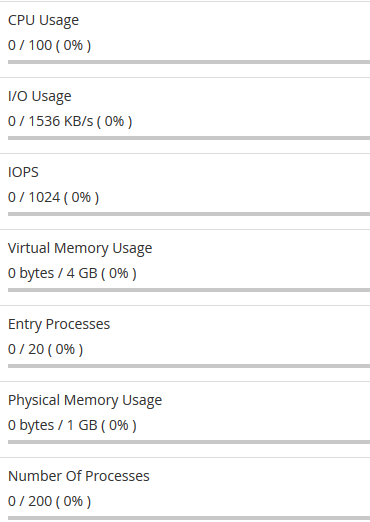Click the IOPS label
The image size is (370, 522).
pos(23,172)
